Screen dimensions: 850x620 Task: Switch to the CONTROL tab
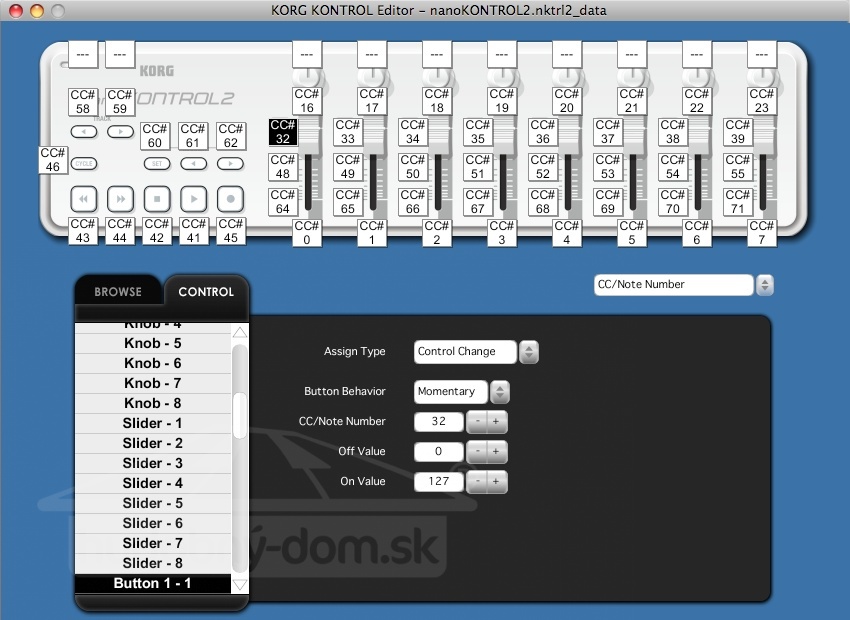coord(206,292)
